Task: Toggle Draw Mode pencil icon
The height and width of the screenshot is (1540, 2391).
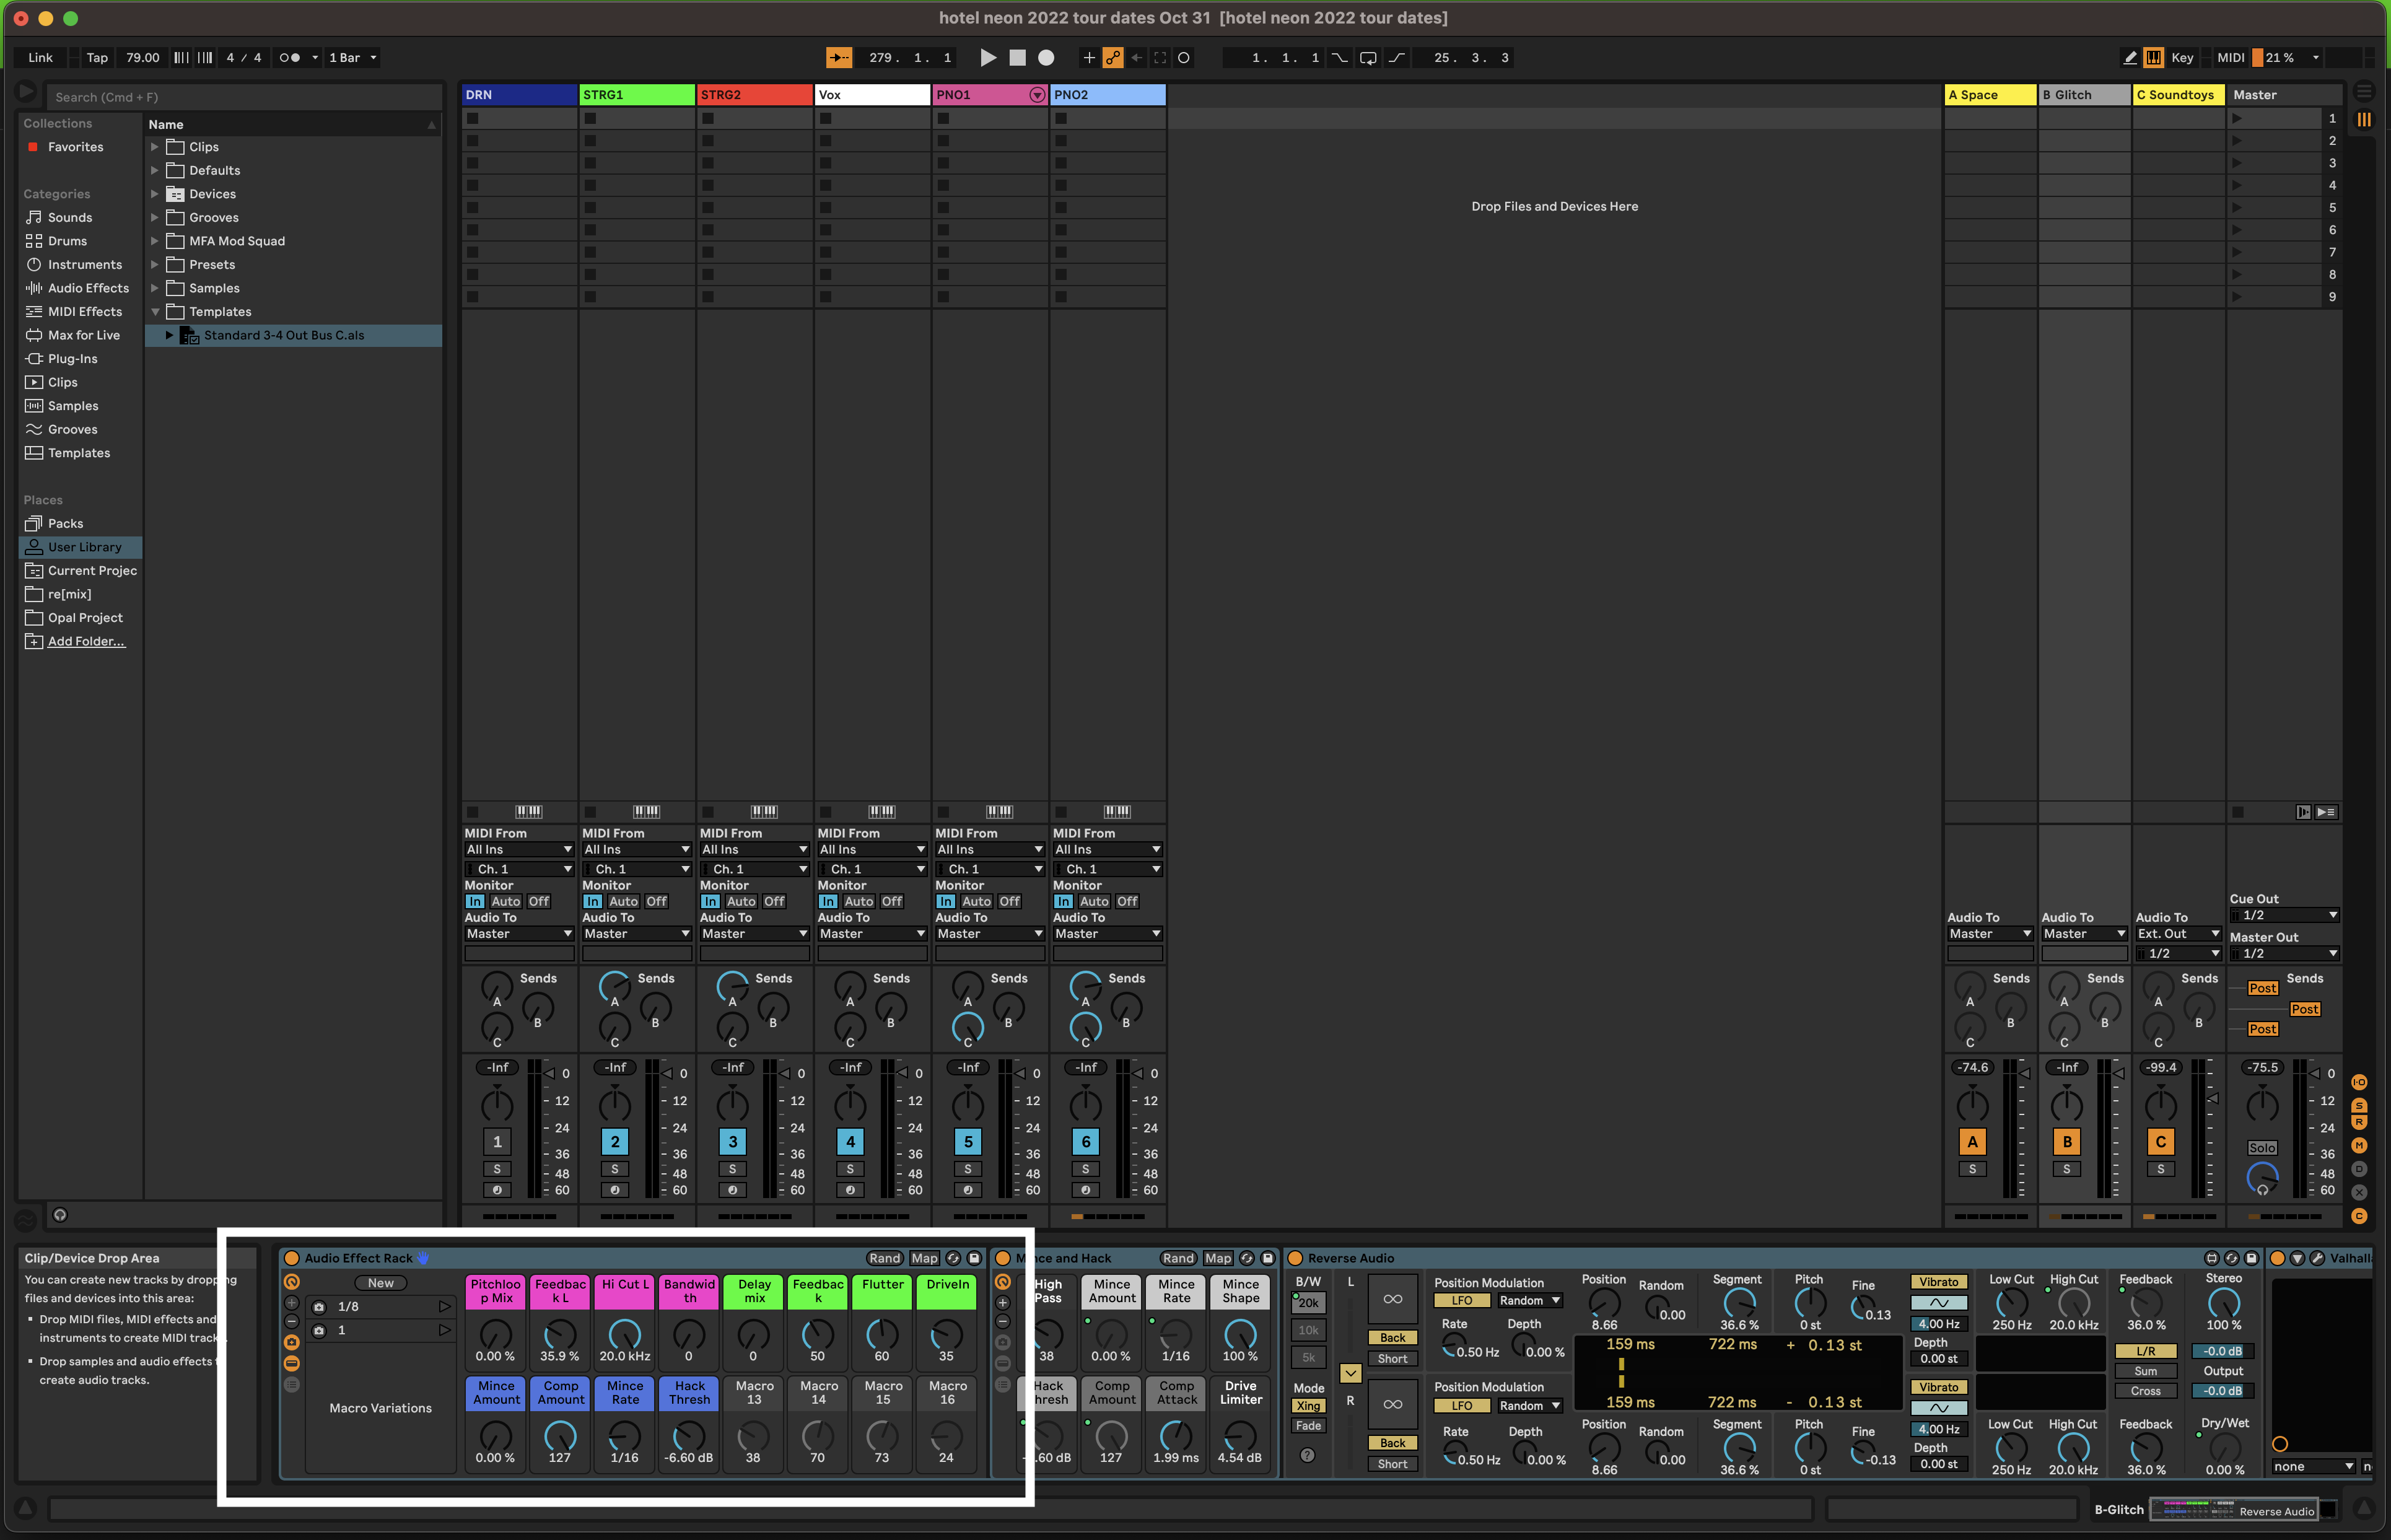Action: coord(2130,58)
